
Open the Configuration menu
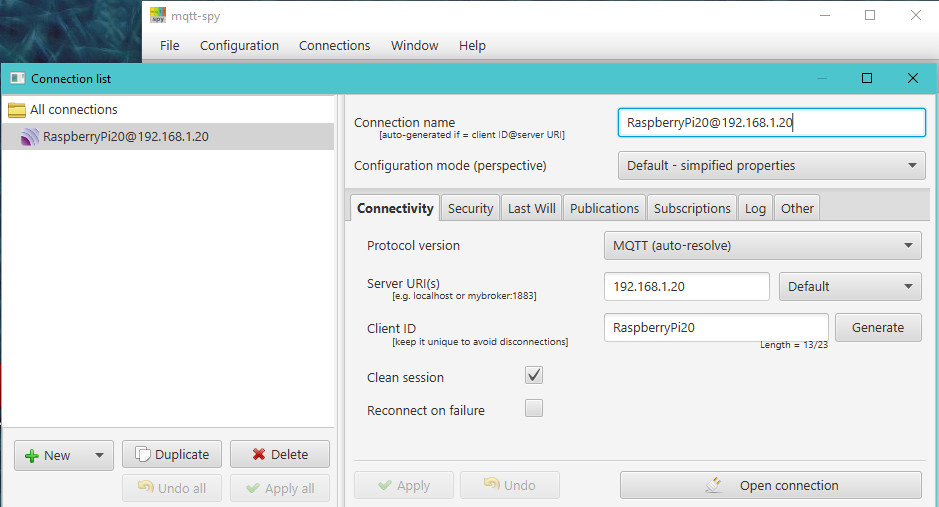click(x=239, y=45)
